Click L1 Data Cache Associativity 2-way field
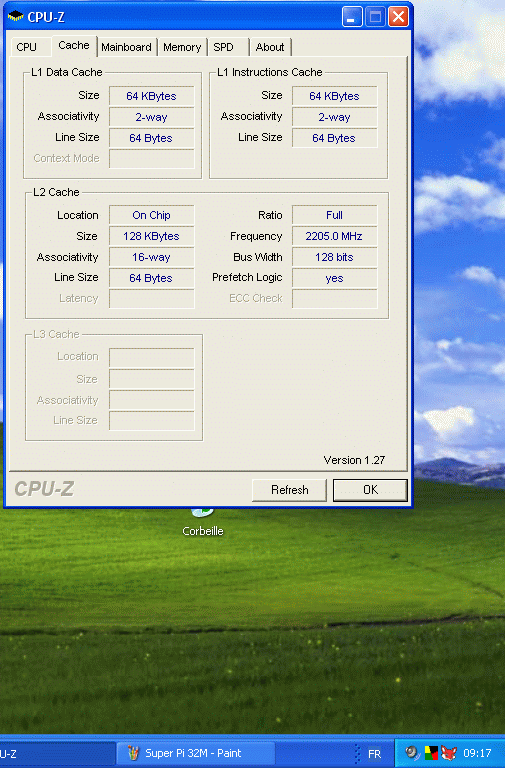Image resolution: width=505 pixels, height=768 pixels. tap(151, 117)
